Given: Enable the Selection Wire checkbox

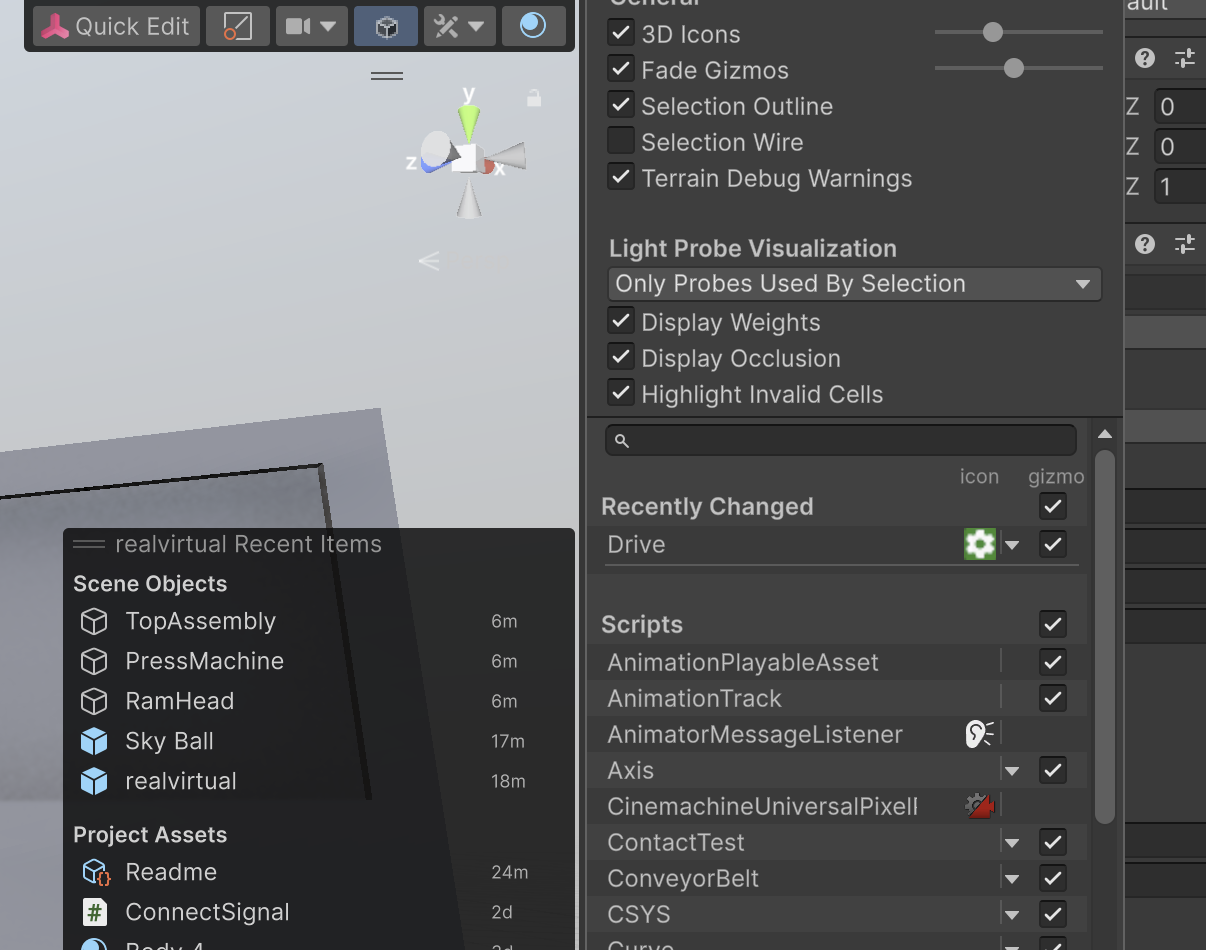Looking at the screenshot, I should (x=621, y=141).
